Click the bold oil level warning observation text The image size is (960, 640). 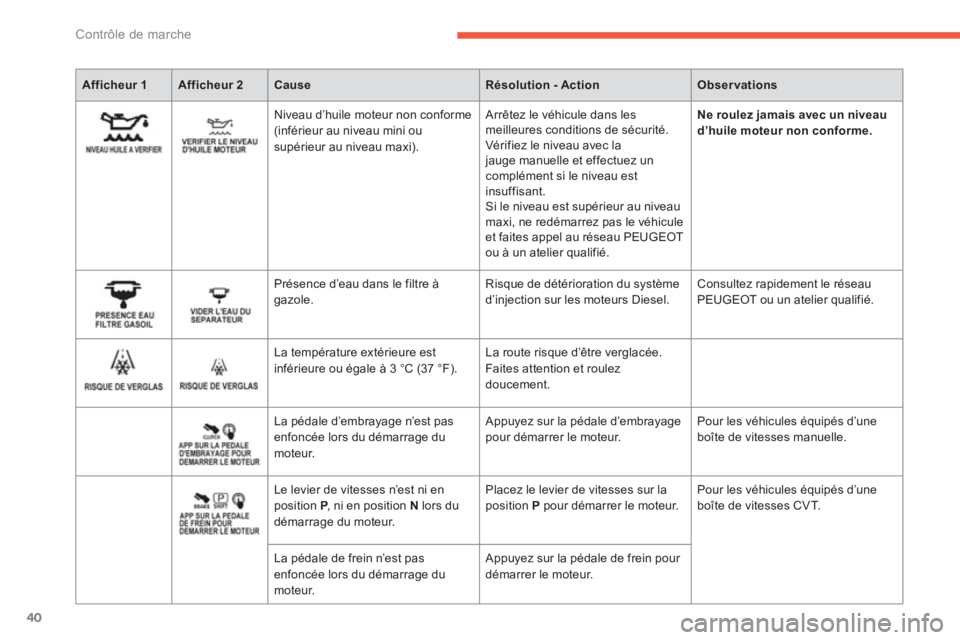(x=792, y=122)
